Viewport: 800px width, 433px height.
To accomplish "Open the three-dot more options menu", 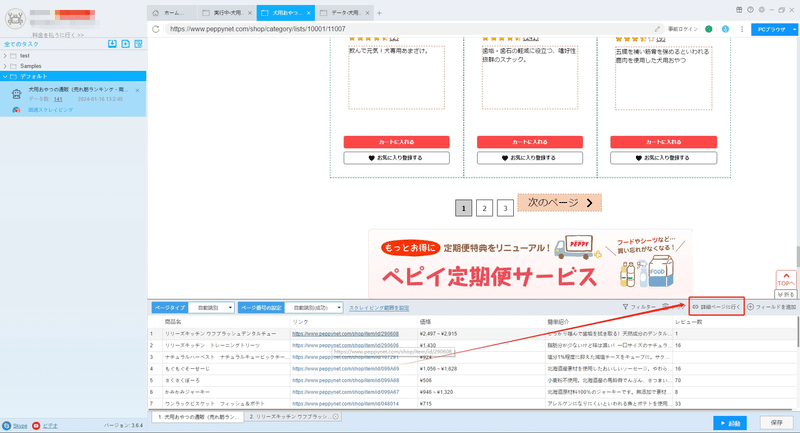I will pos(742,29).
